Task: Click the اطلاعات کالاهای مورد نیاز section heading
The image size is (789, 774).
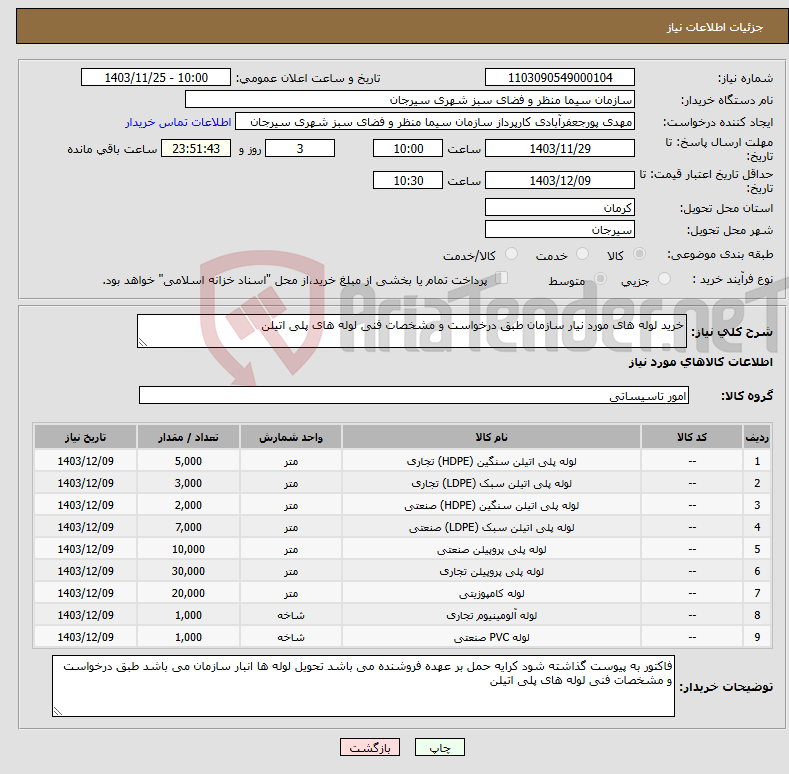Action: point(700,362)
